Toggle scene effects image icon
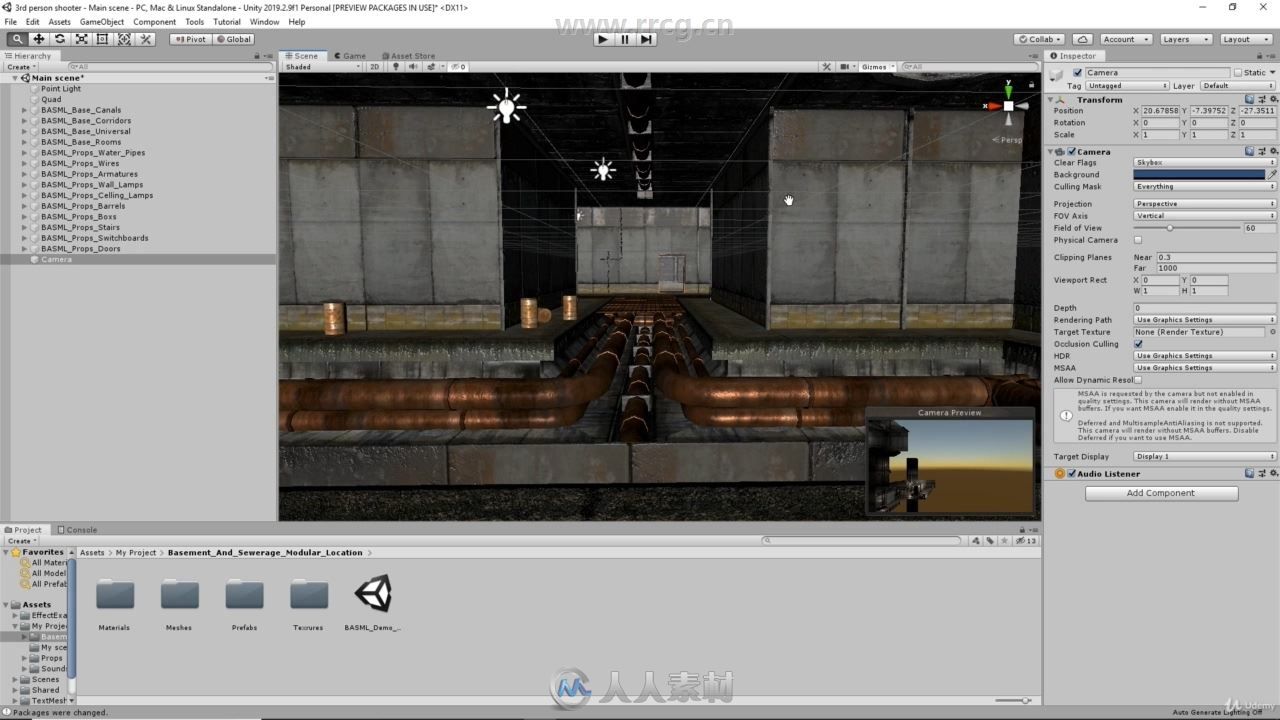The height and width of the screenshot is (720, 1280). pos(431,67)
